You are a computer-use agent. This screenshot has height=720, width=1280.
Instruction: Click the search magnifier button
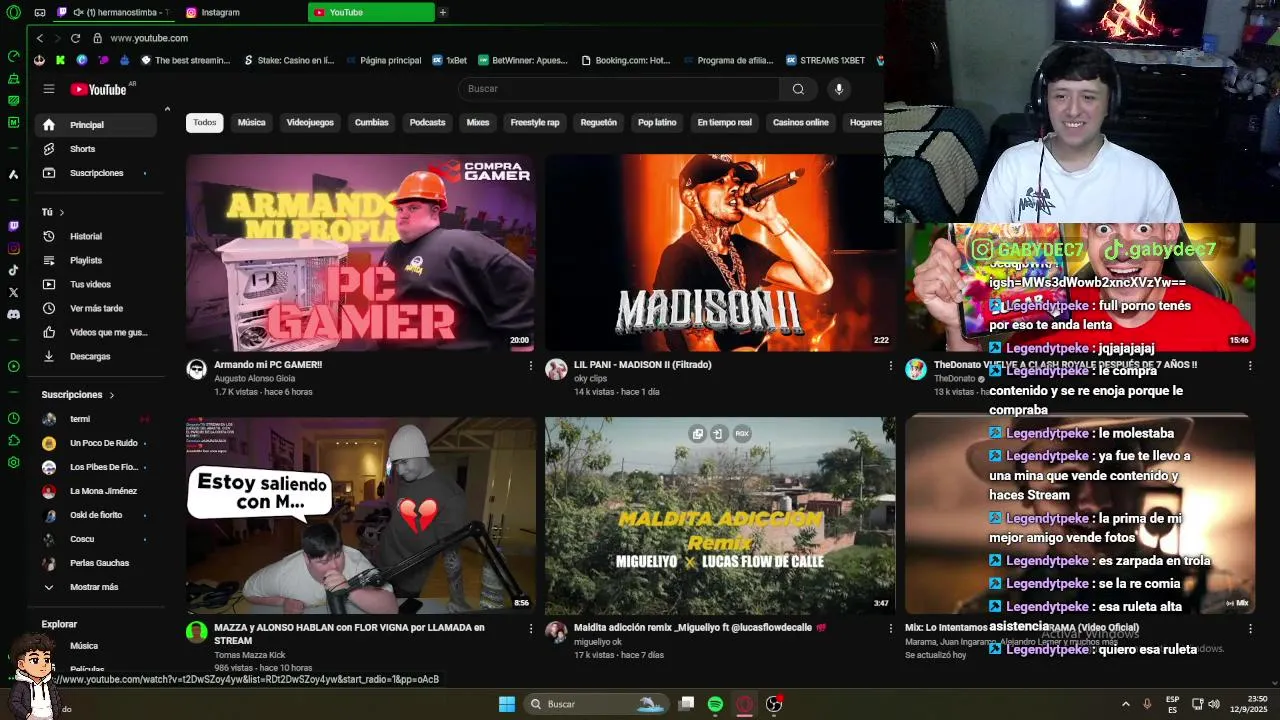(x=798, y=89)
